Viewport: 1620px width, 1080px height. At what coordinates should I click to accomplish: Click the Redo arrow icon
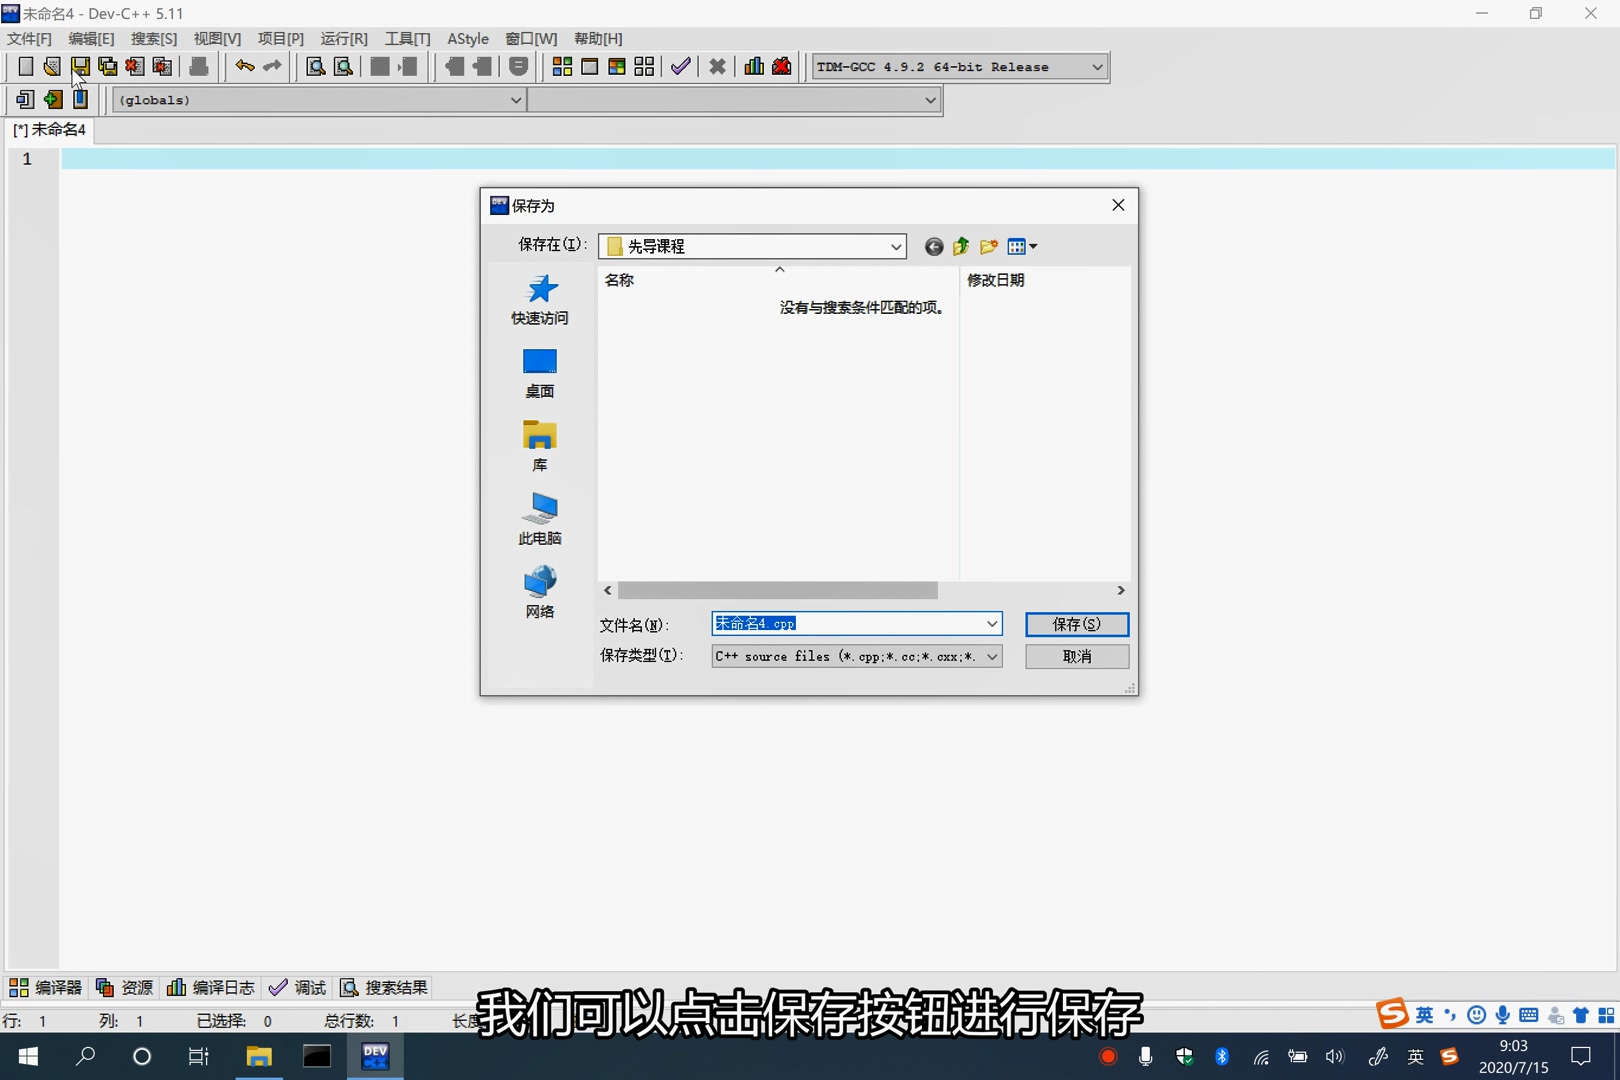pos(272,67)
